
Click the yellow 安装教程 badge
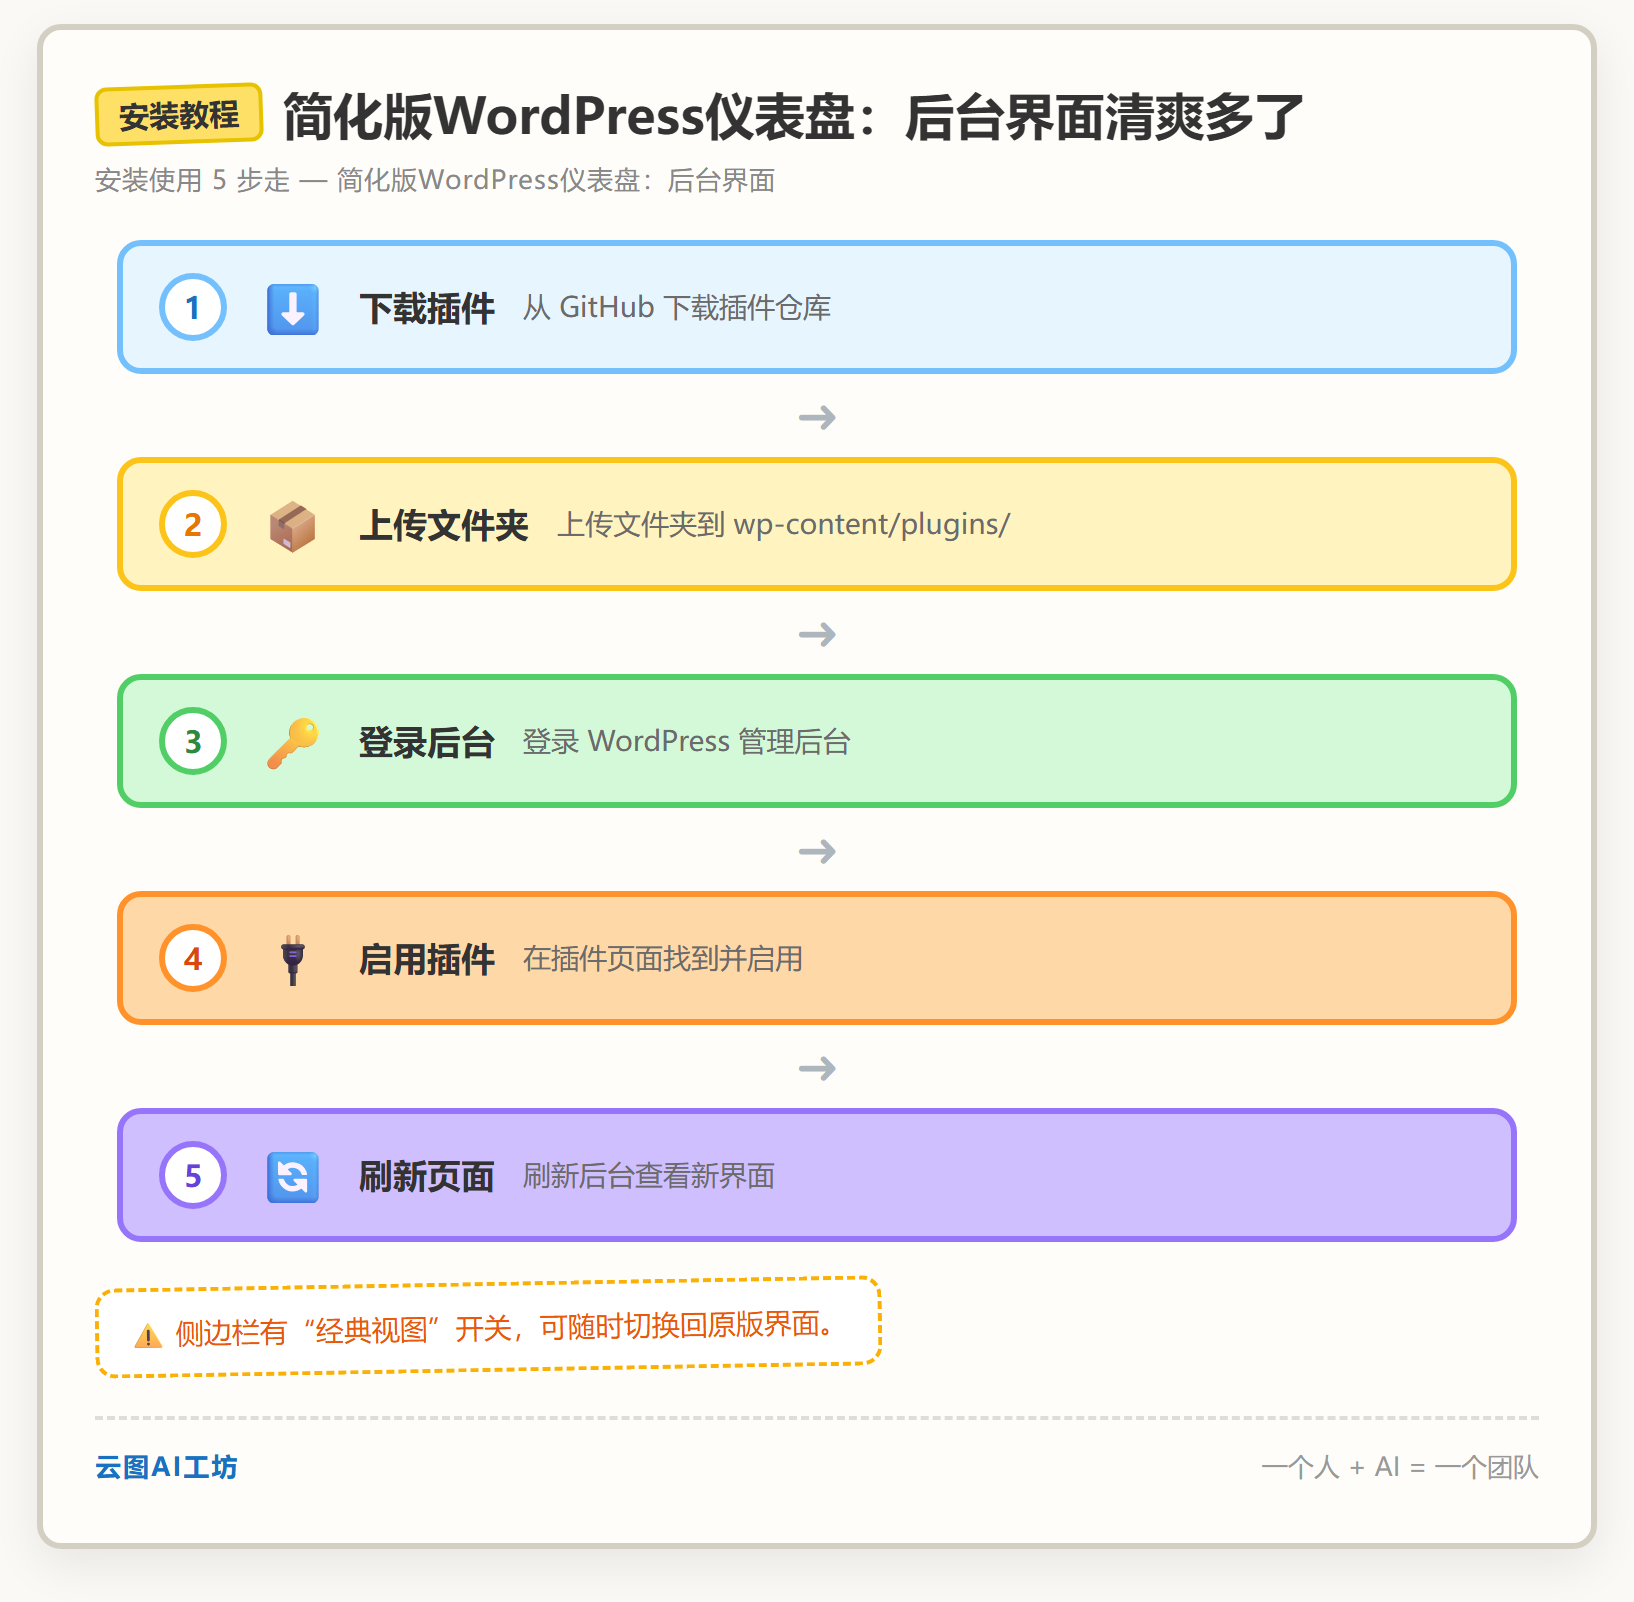179,115
